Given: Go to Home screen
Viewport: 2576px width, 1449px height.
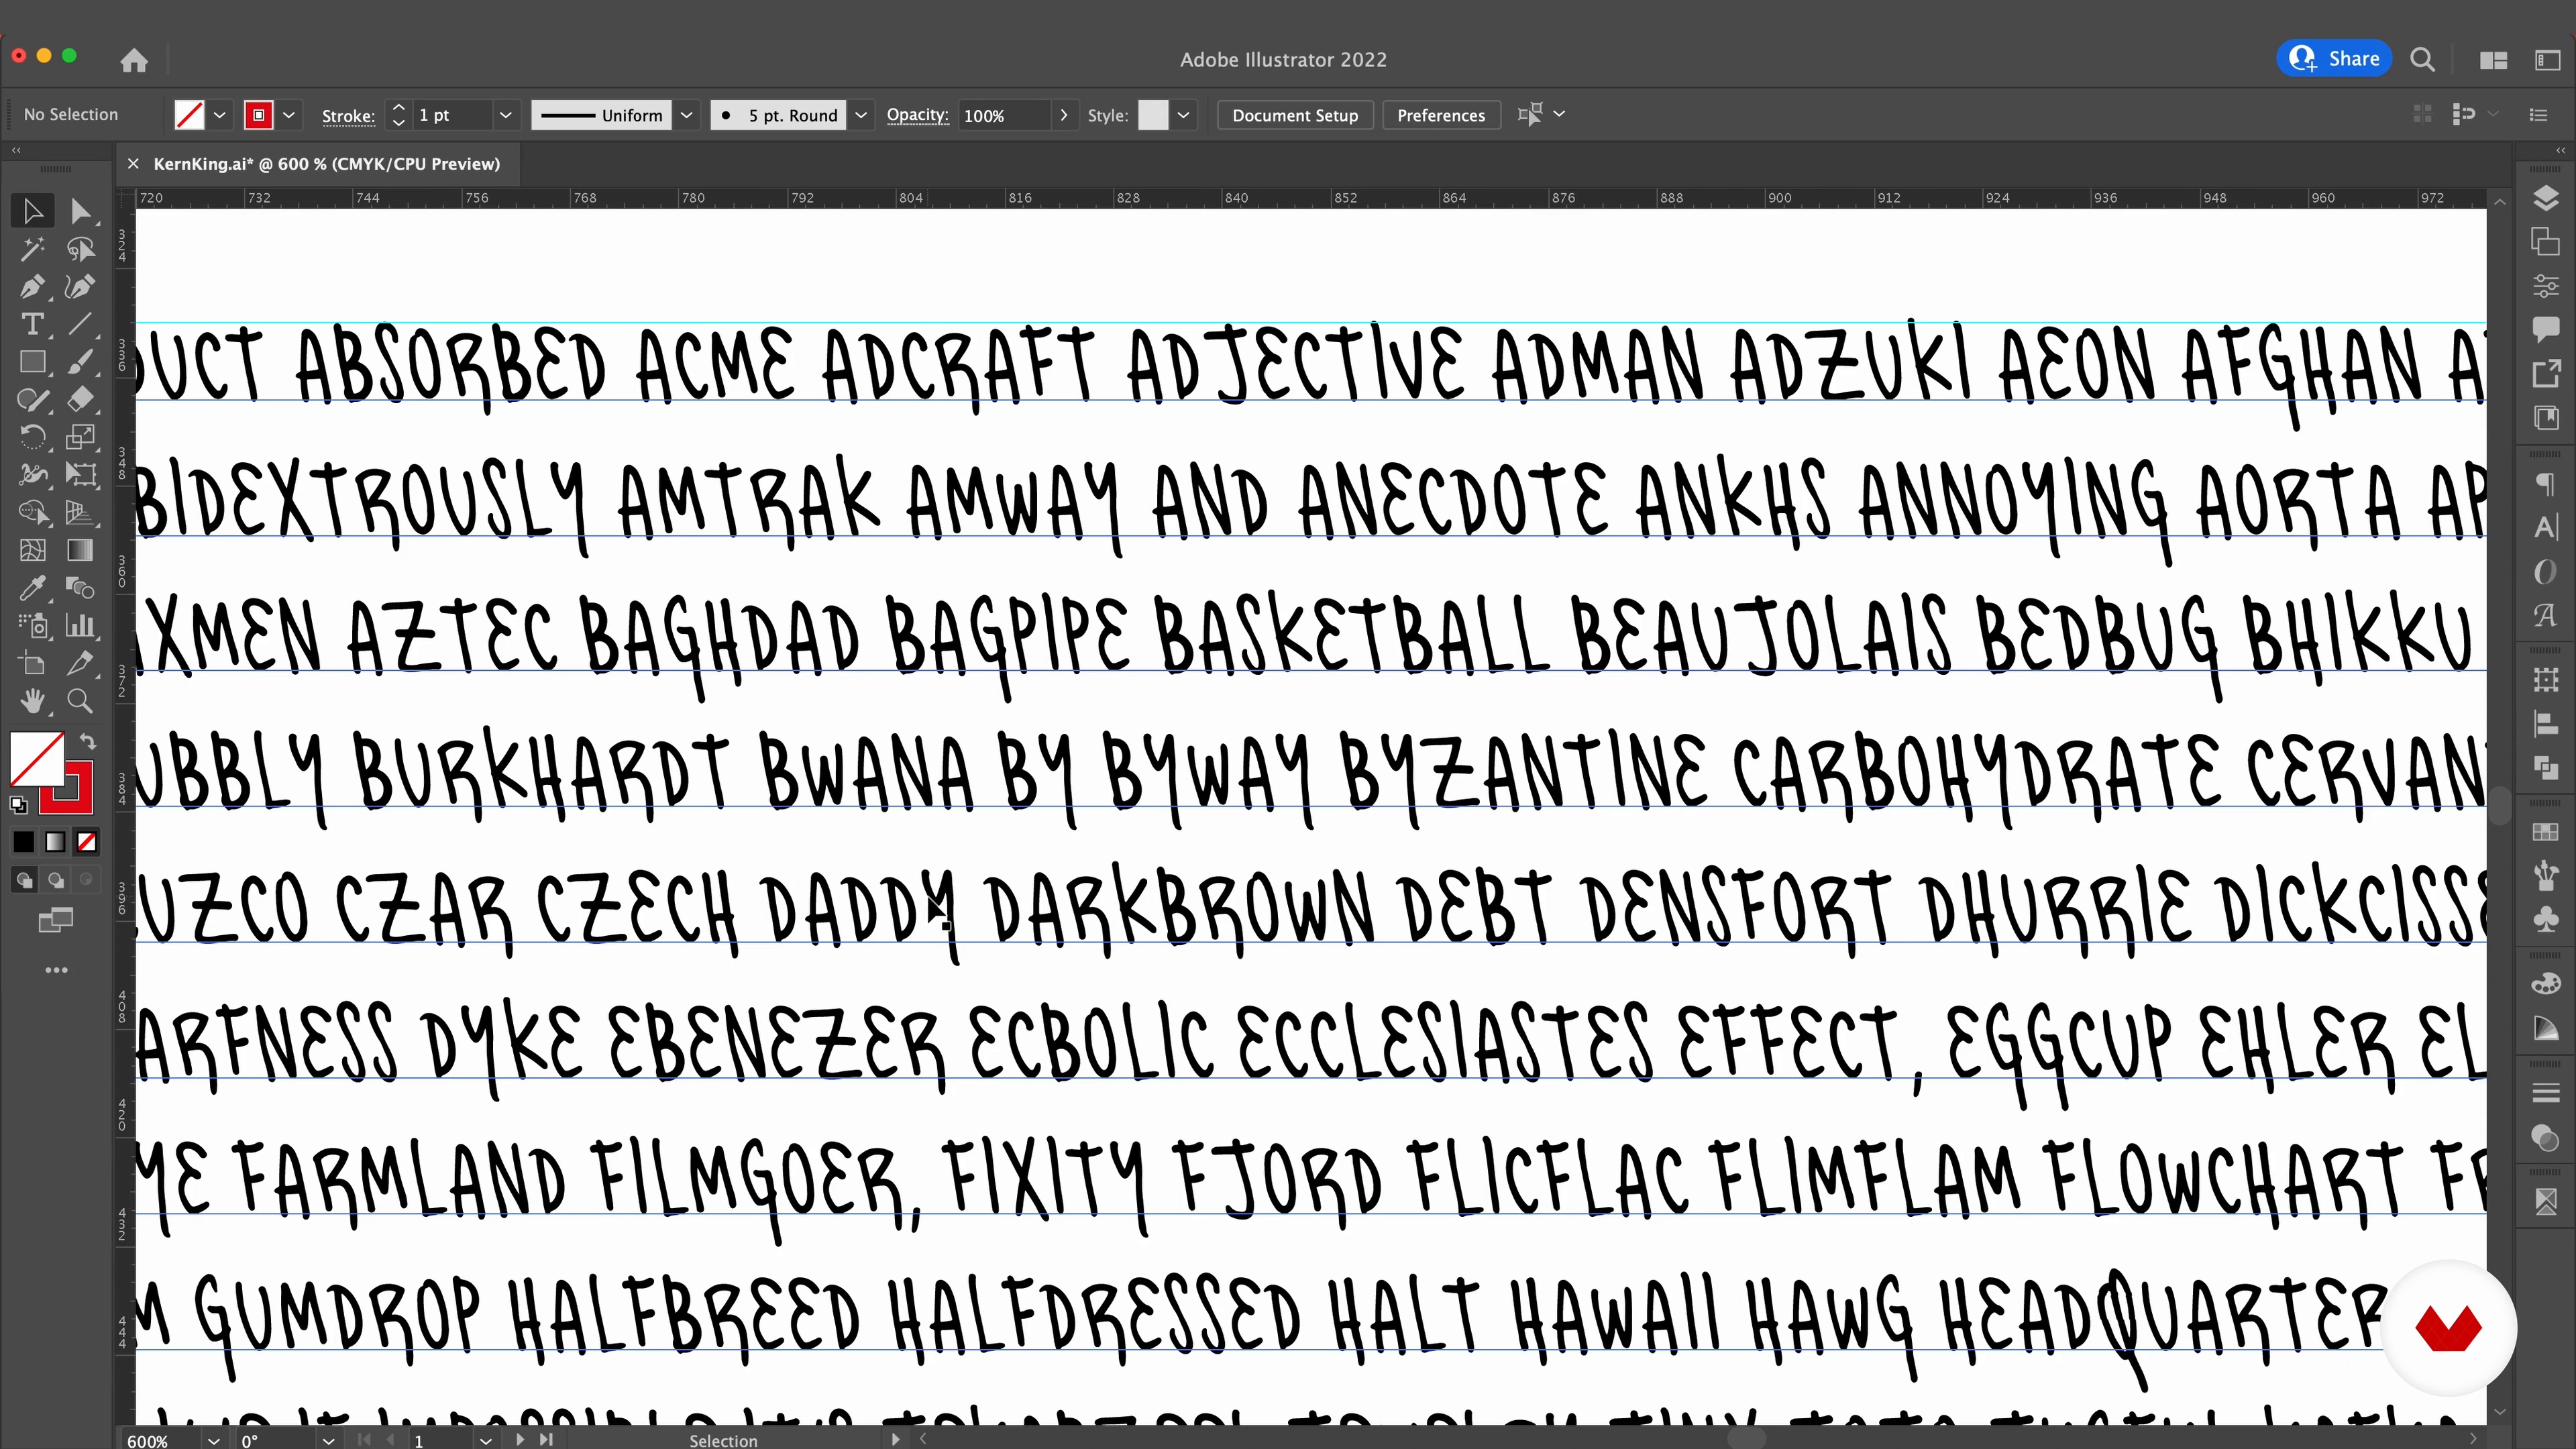Looking at the screenshot, I should pos(134,60).
